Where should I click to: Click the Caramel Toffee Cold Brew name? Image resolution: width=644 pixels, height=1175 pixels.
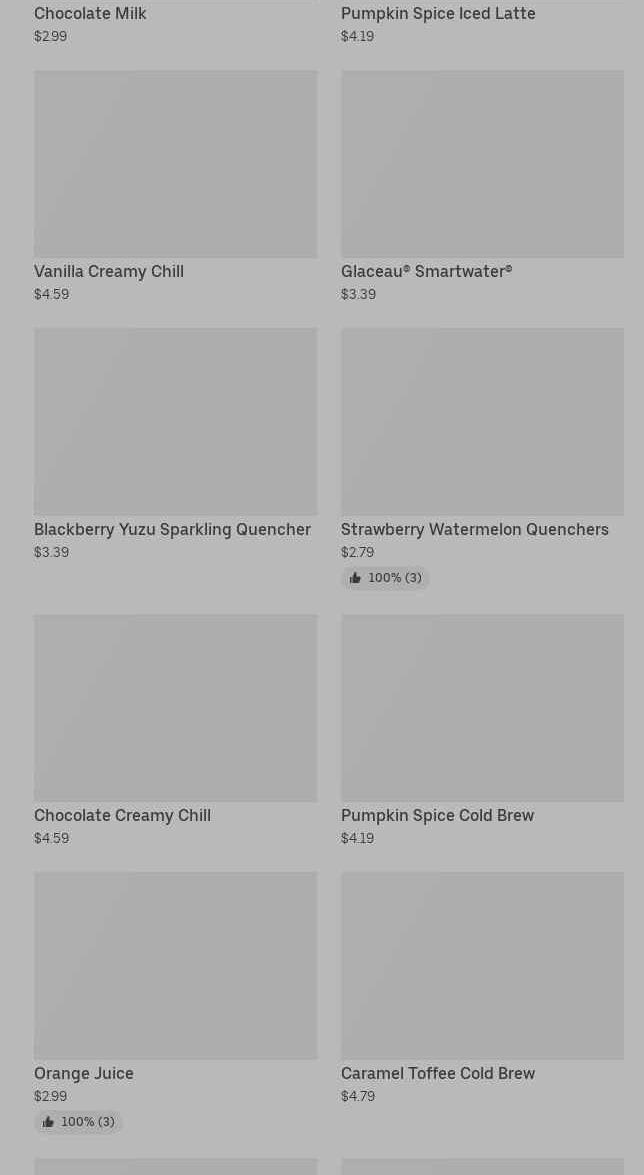point(438,1073)
